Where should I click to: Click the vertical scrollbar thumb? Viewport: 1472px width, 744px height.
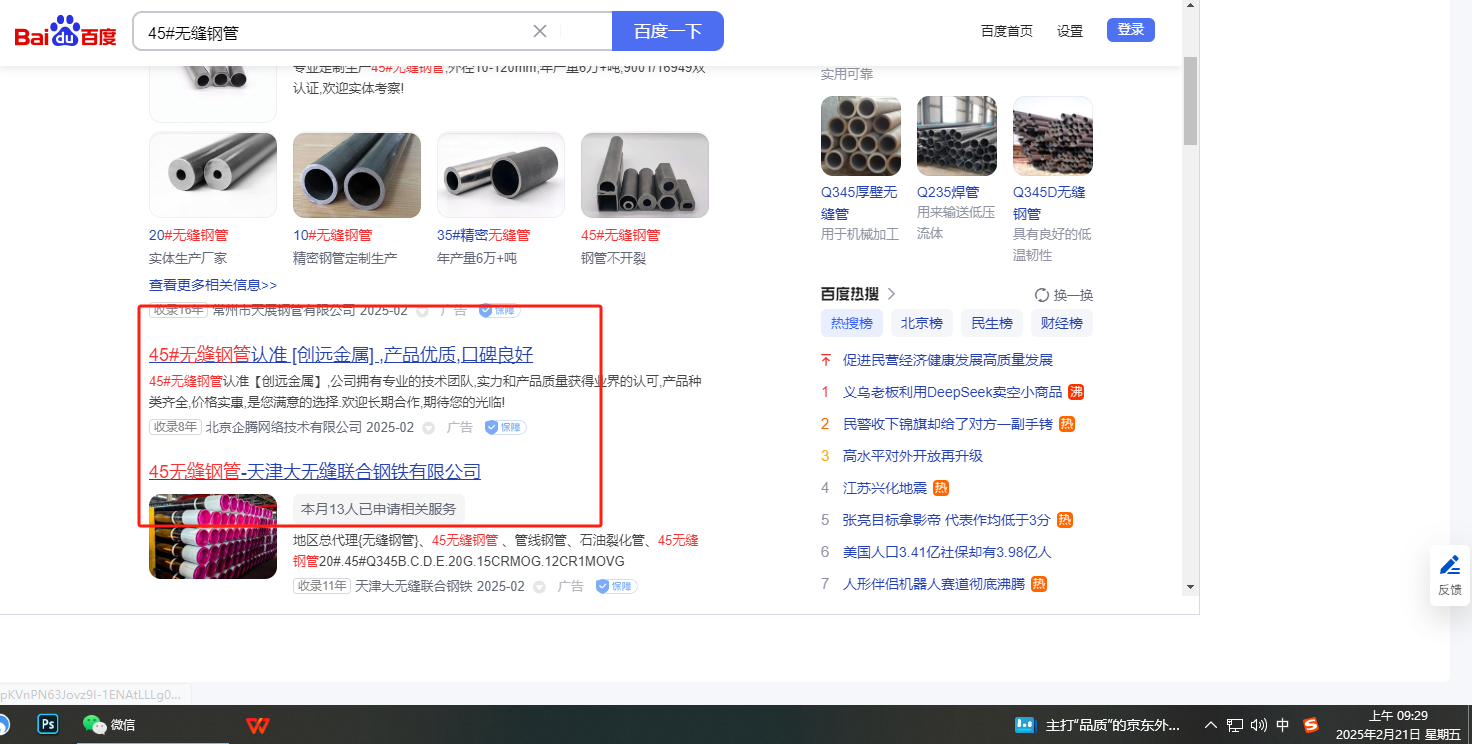(1190, 101)
